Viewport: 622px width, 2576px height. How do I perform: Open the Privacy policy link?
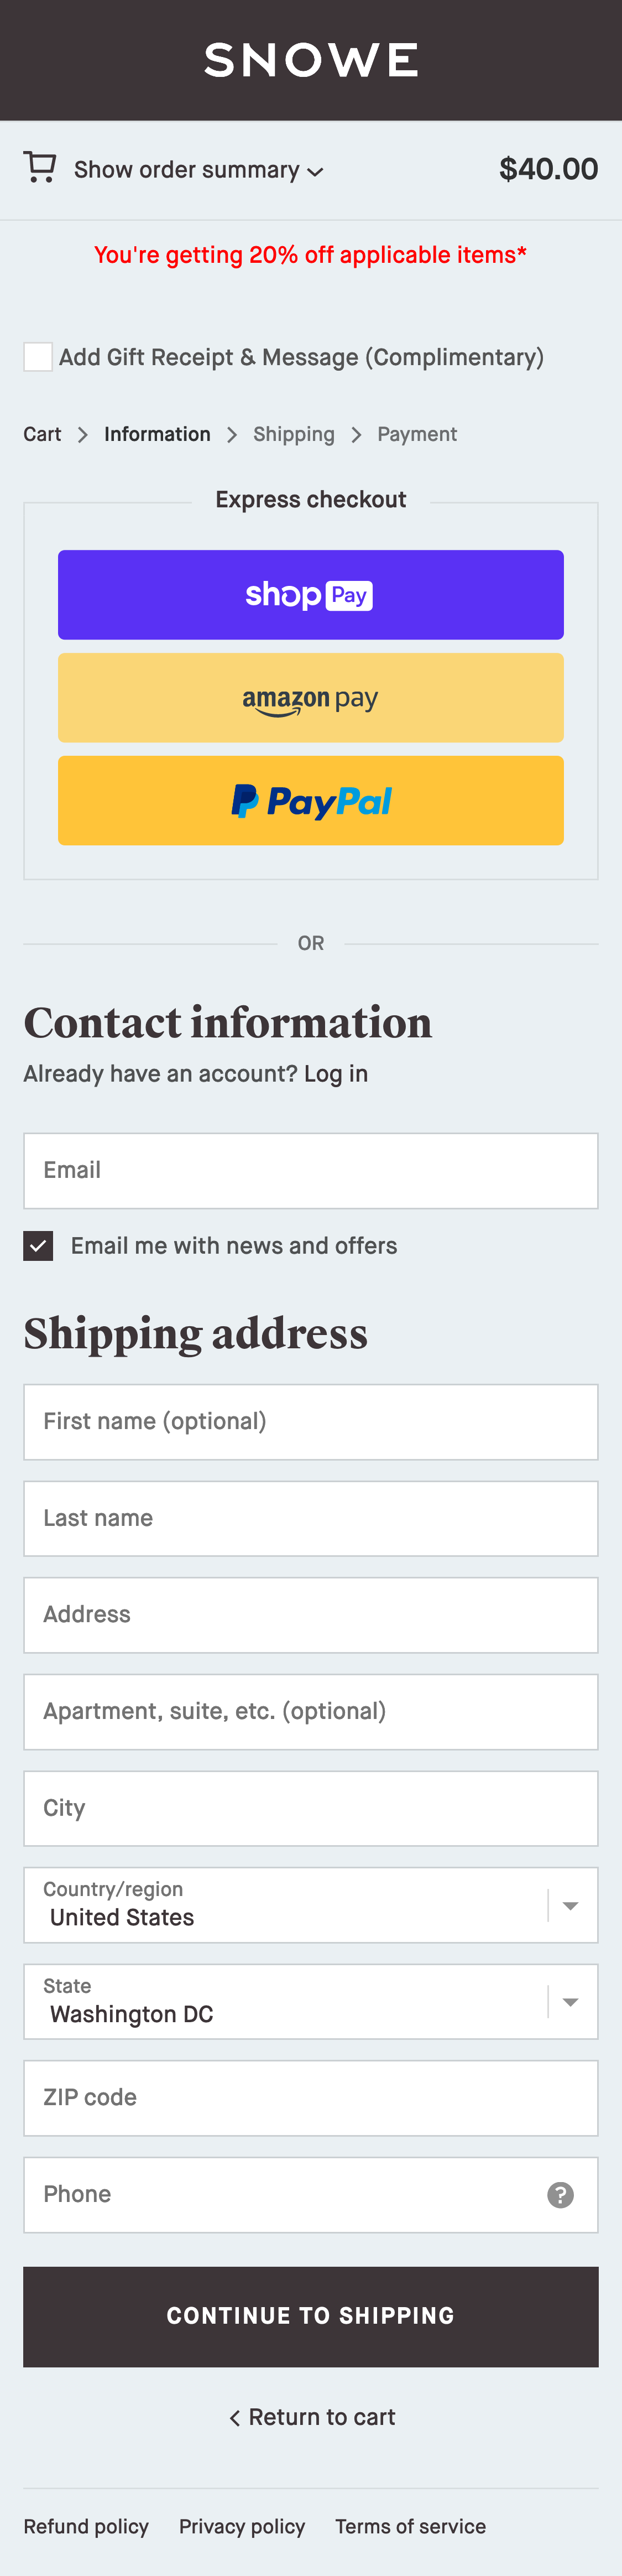coord(242,2527)
